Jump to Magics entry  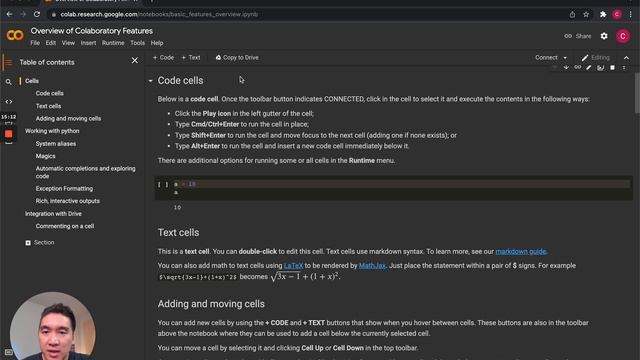[45, 156]
